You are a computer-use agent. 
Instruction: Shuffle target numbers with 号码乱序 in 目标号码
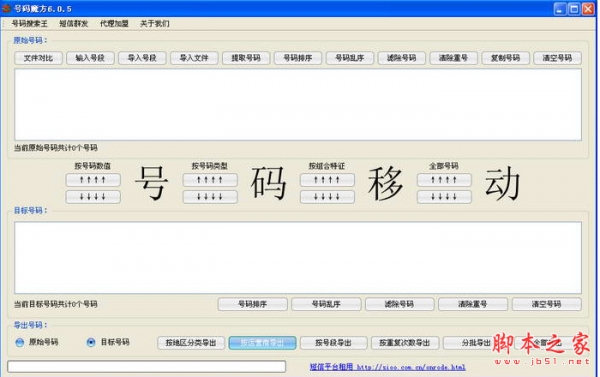coord(326,304)
